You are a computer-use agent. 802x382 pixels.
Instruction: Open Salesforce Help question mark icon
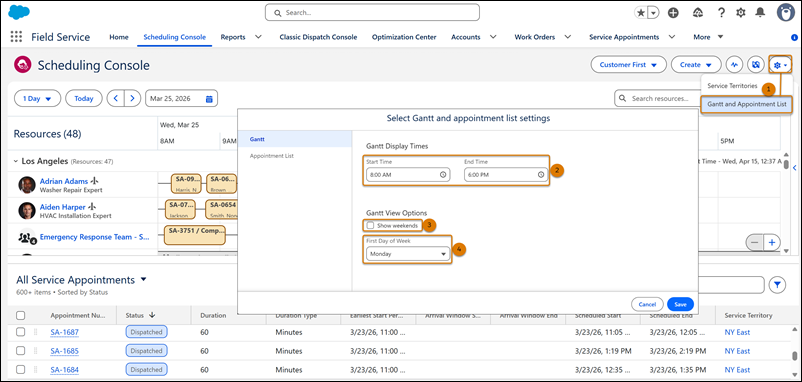click(721, 13)
